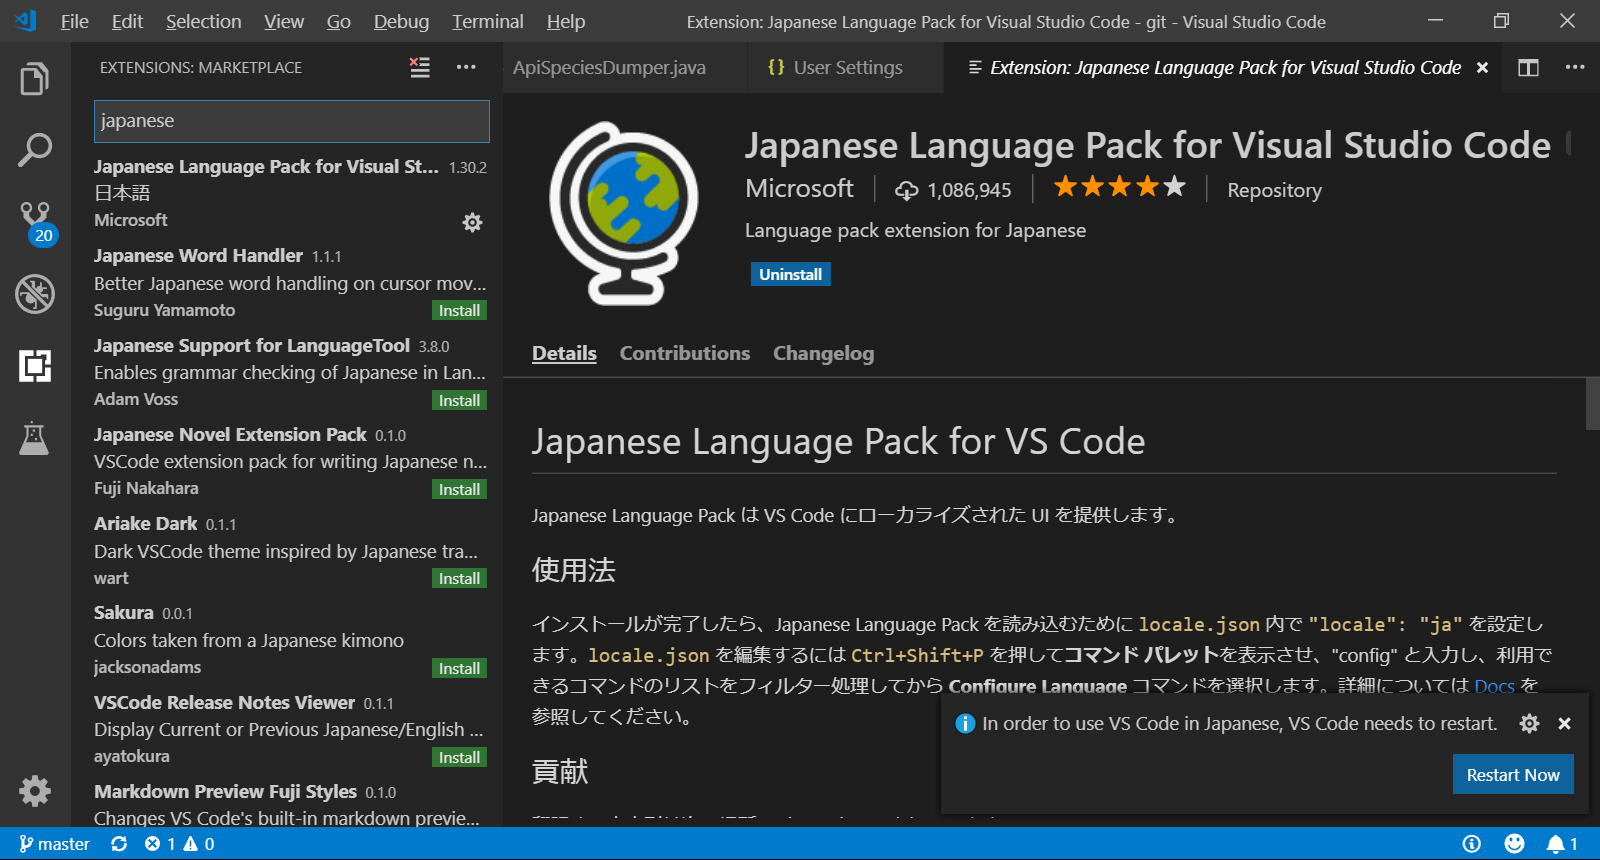Install VSCode Release Notes Viewer
Viewport: 1600px width, 860px height.
point(459,757)
